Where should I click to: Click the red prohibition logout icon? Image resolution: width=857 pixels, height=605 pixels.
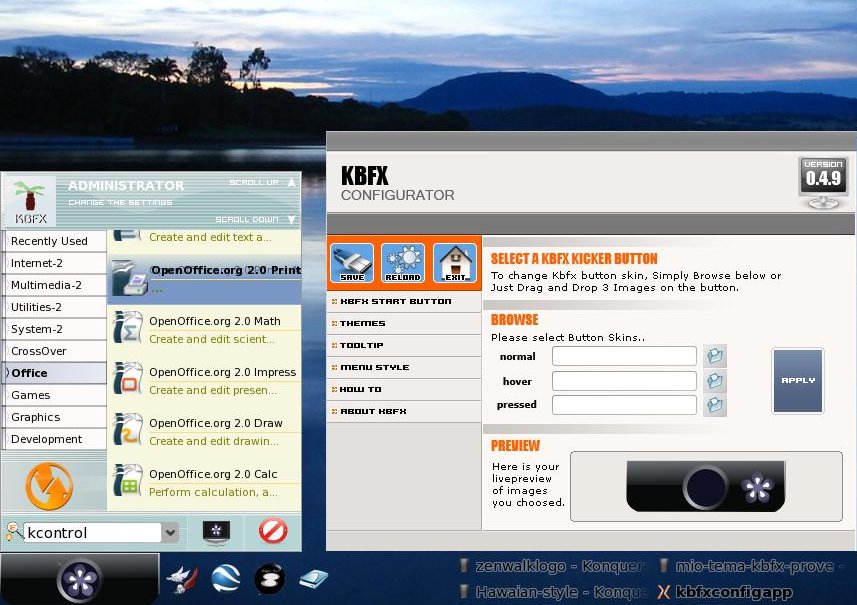[x=273, y=531]
